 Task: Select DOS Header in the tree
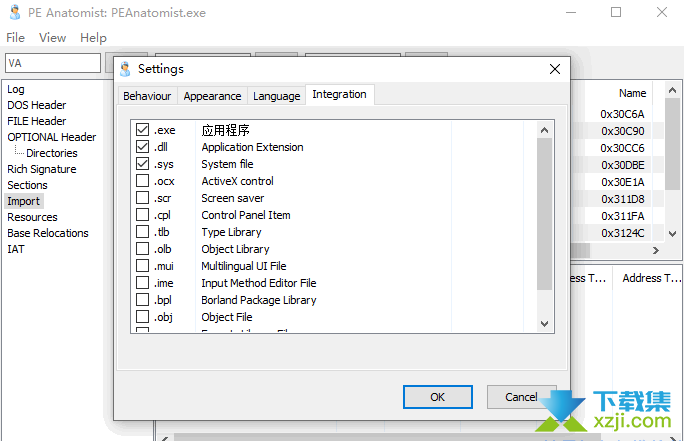[37, 105]
